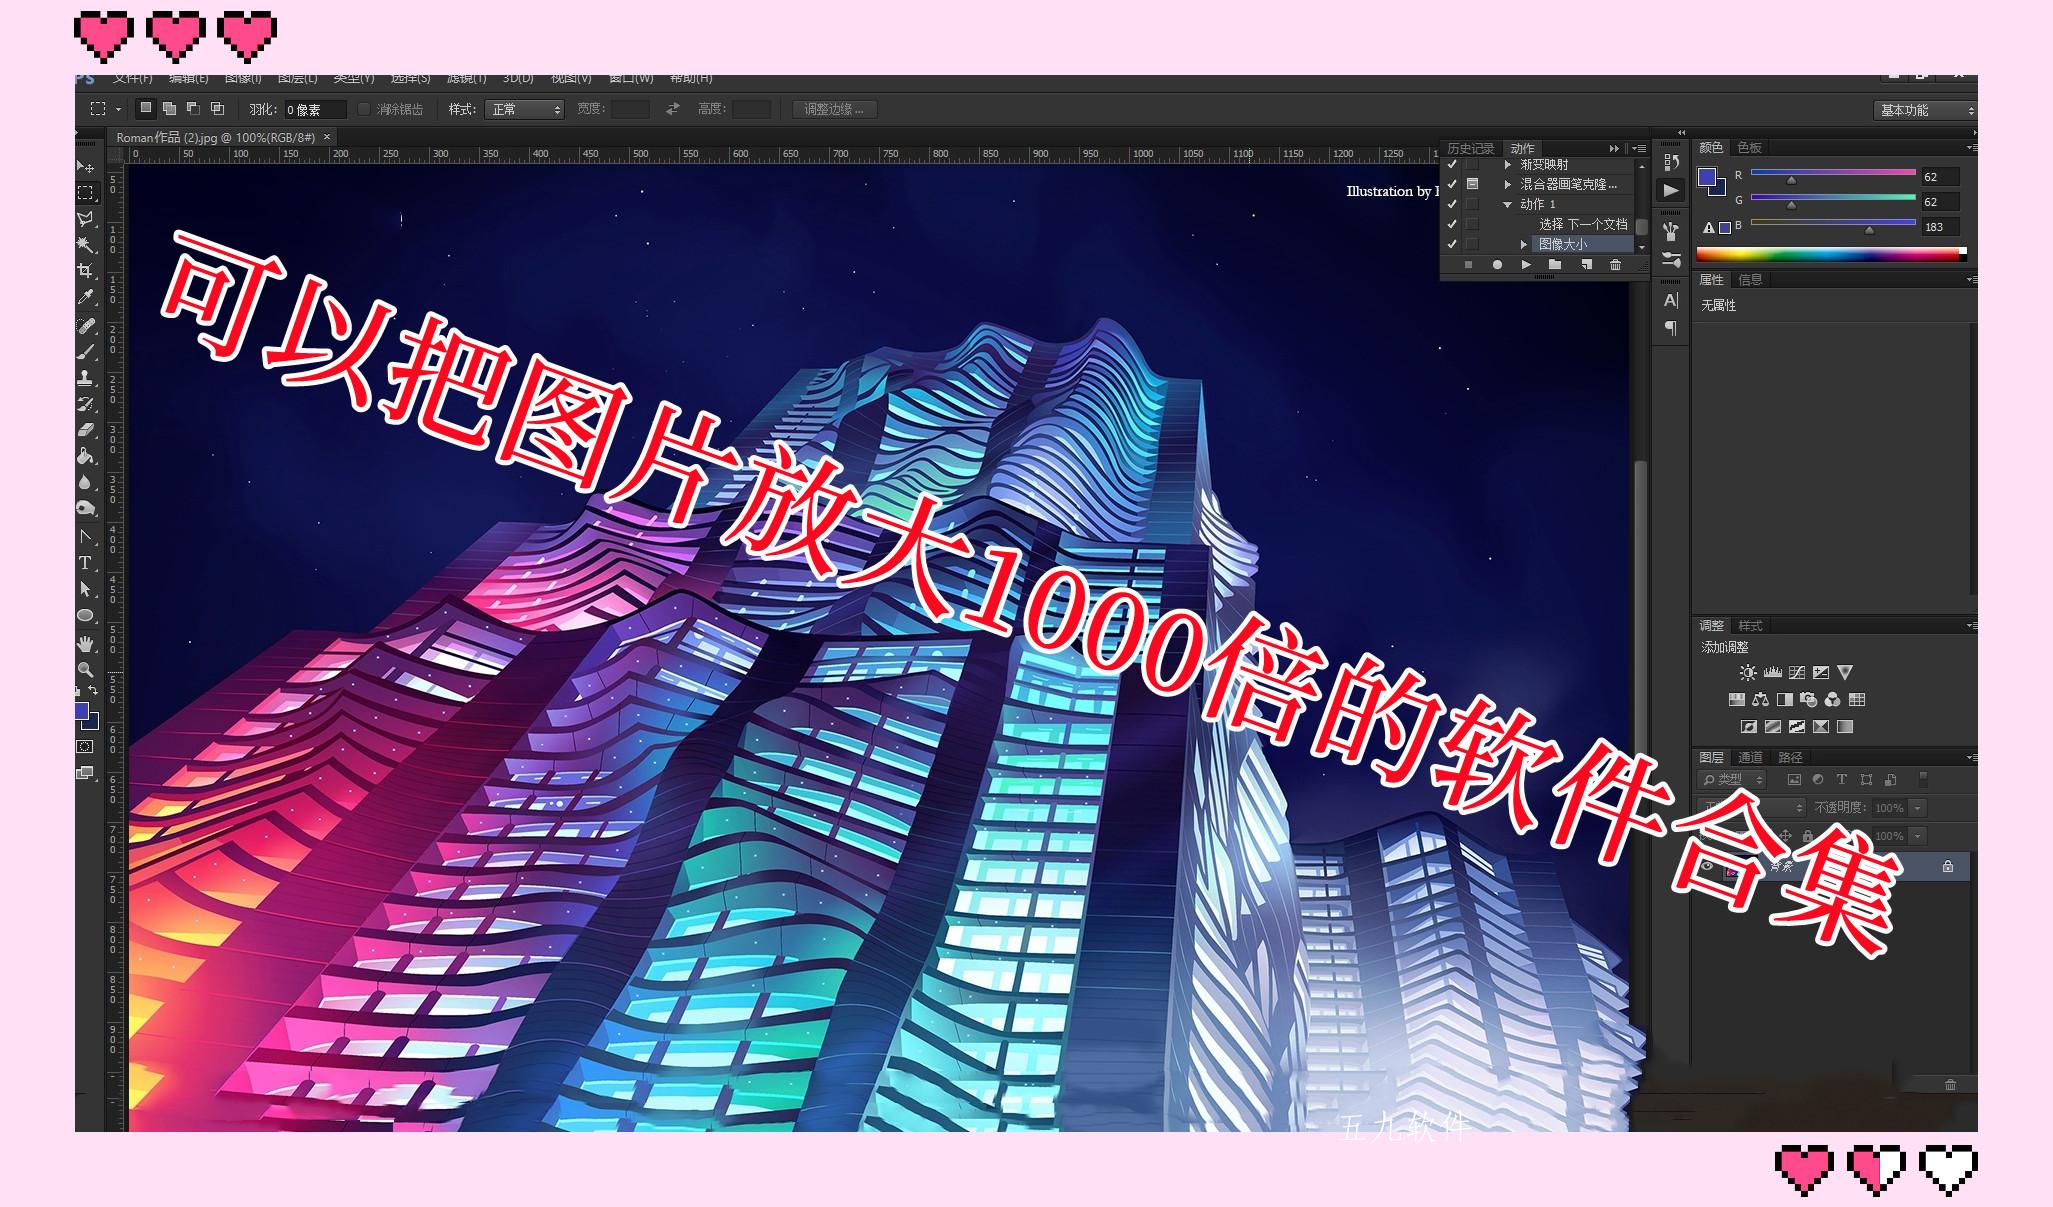
Task: Toggle the 图像大小 step checkmark
Action: pos(1452,244)
